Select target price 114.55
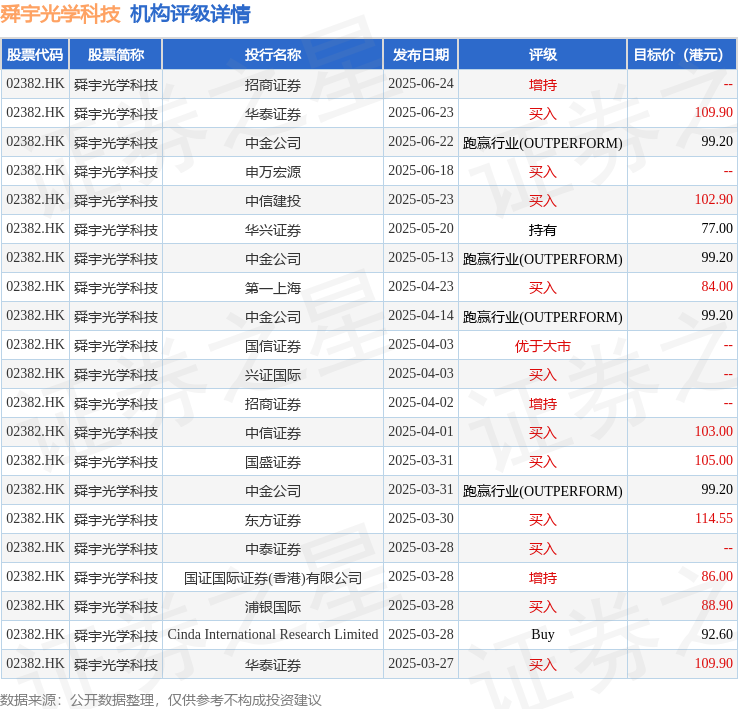Screen dimensions: 738x709 click(714, 519)
